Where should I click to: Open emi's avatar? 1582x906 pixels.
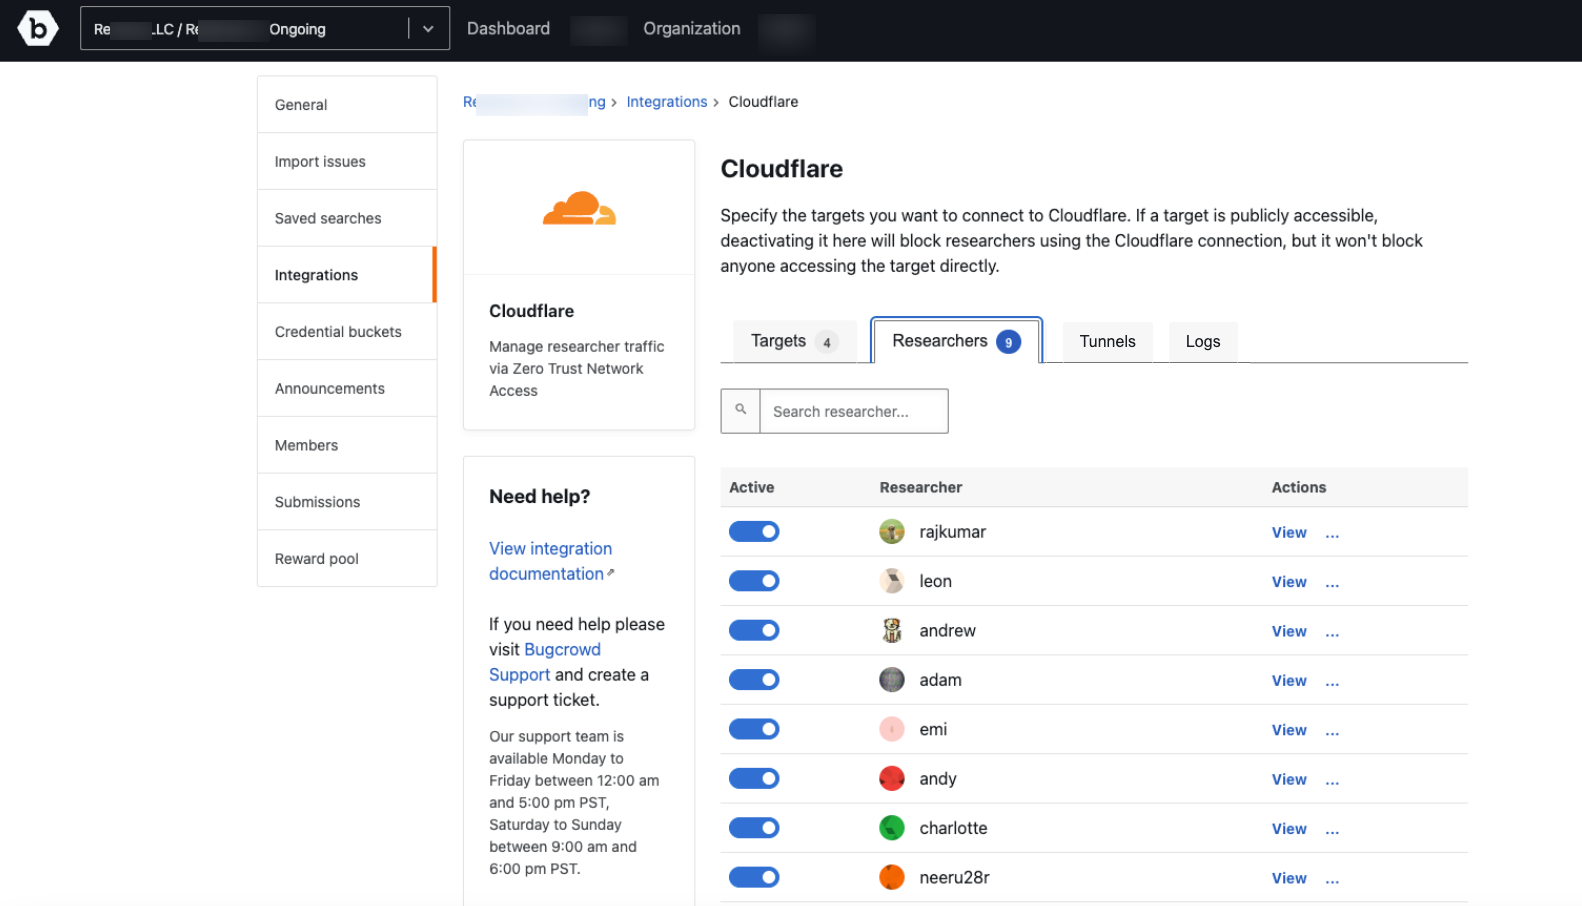pyautogui.click(x=891, y=729)
